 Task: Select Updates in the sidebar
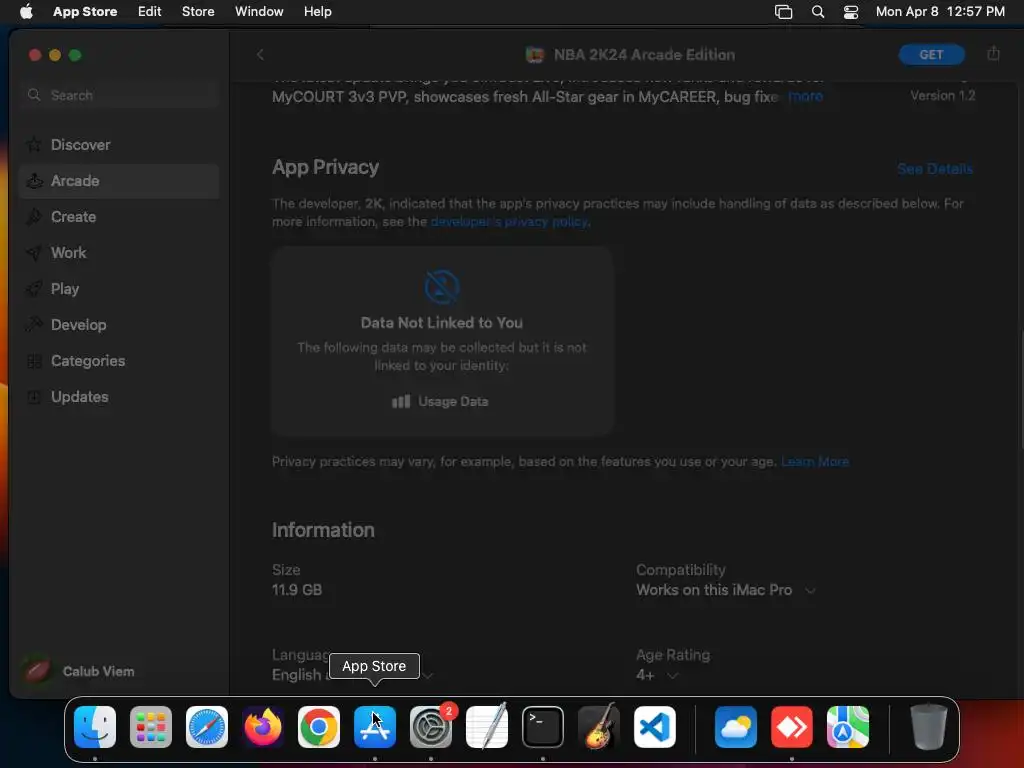(119, 396)
